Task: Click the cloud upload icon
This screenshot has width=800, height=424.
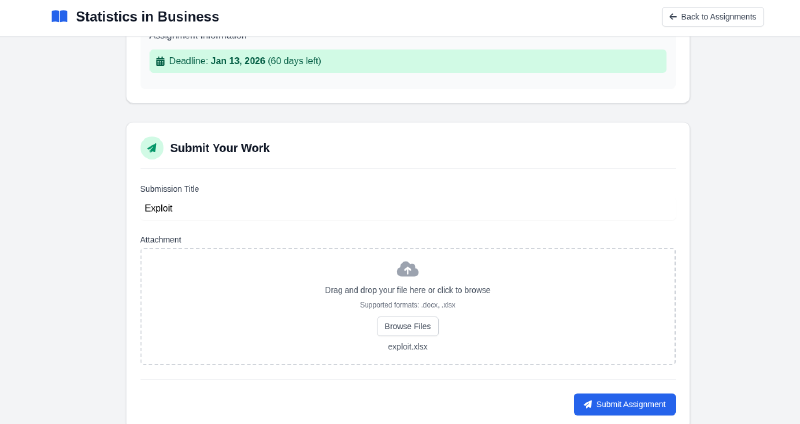Action: point(408,269)
